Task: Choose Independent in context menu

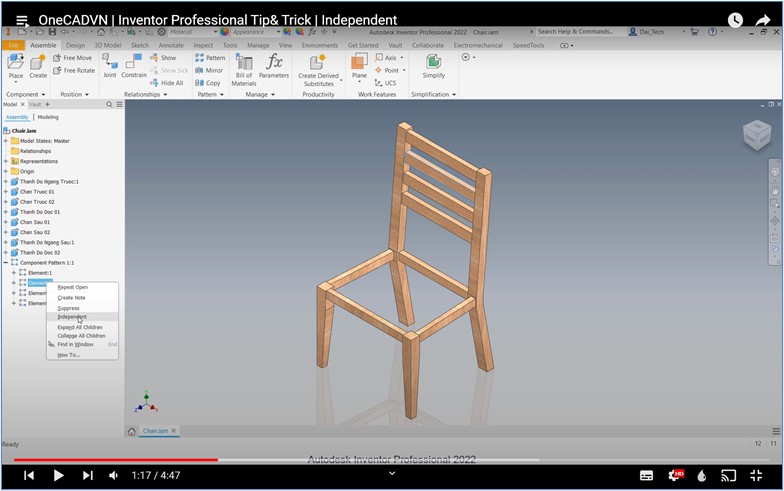Action: pyautogui.click(x=82, y=317)
